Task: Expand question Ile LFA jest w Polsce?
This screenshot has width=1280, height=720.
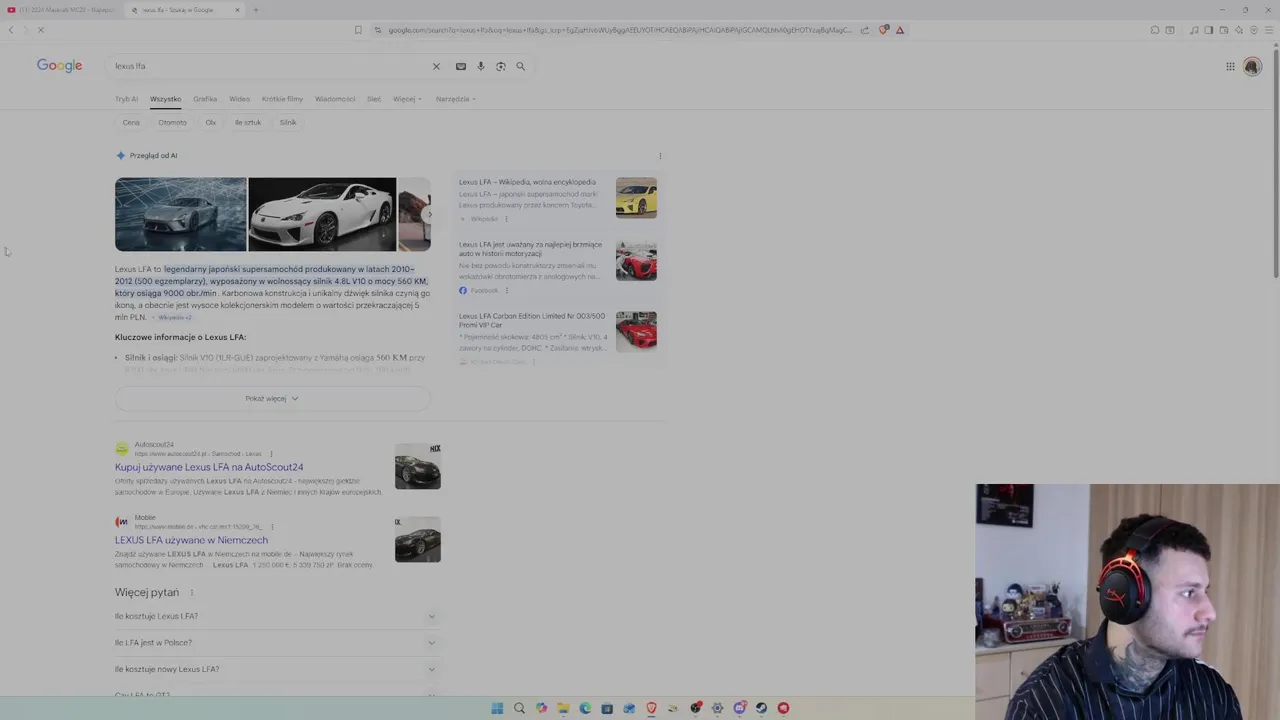Action: 275,643
